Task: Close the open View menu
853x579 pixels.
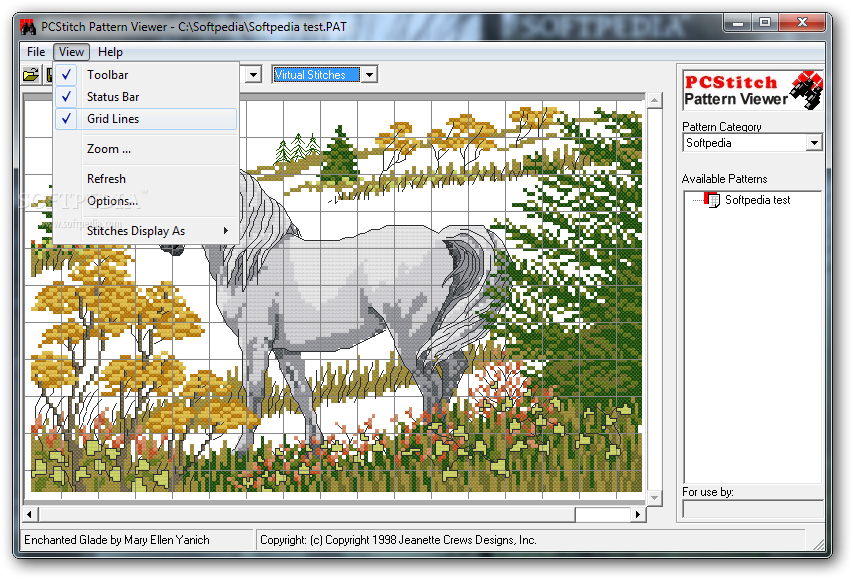Action: coord(71,52)
